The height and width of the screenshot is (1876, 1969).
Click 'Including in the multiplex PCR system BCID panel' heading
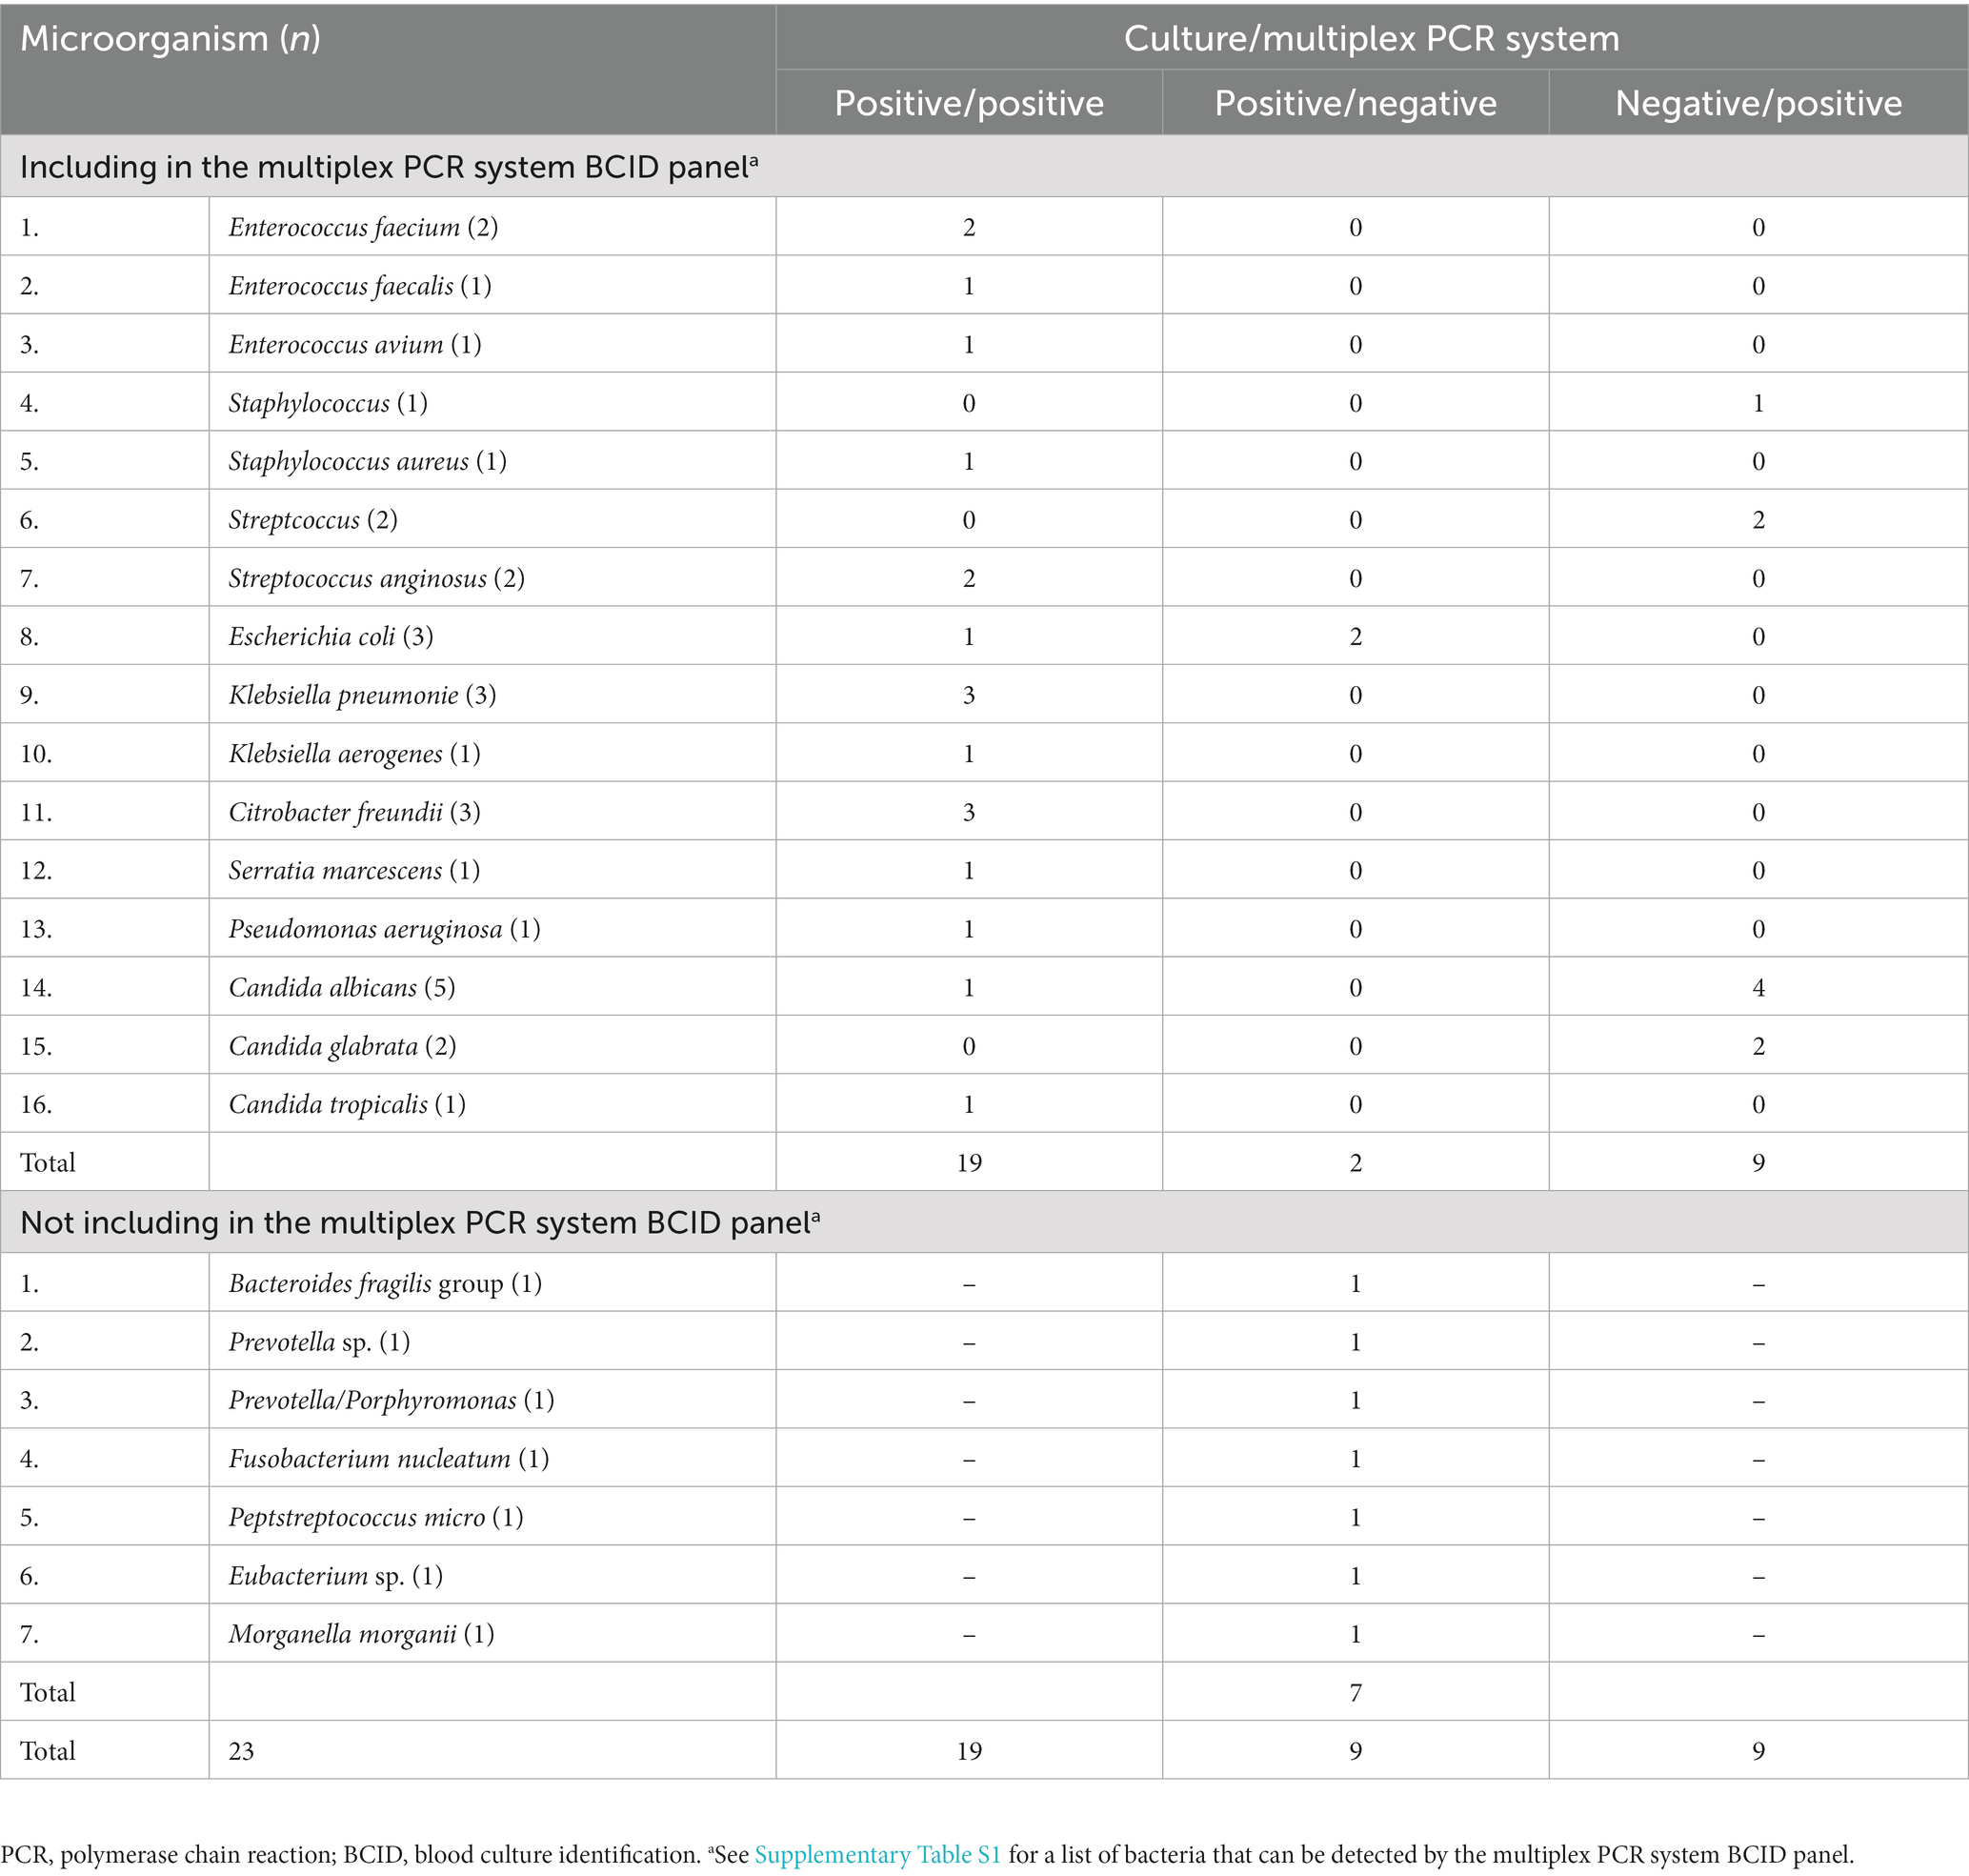[389, 167]
